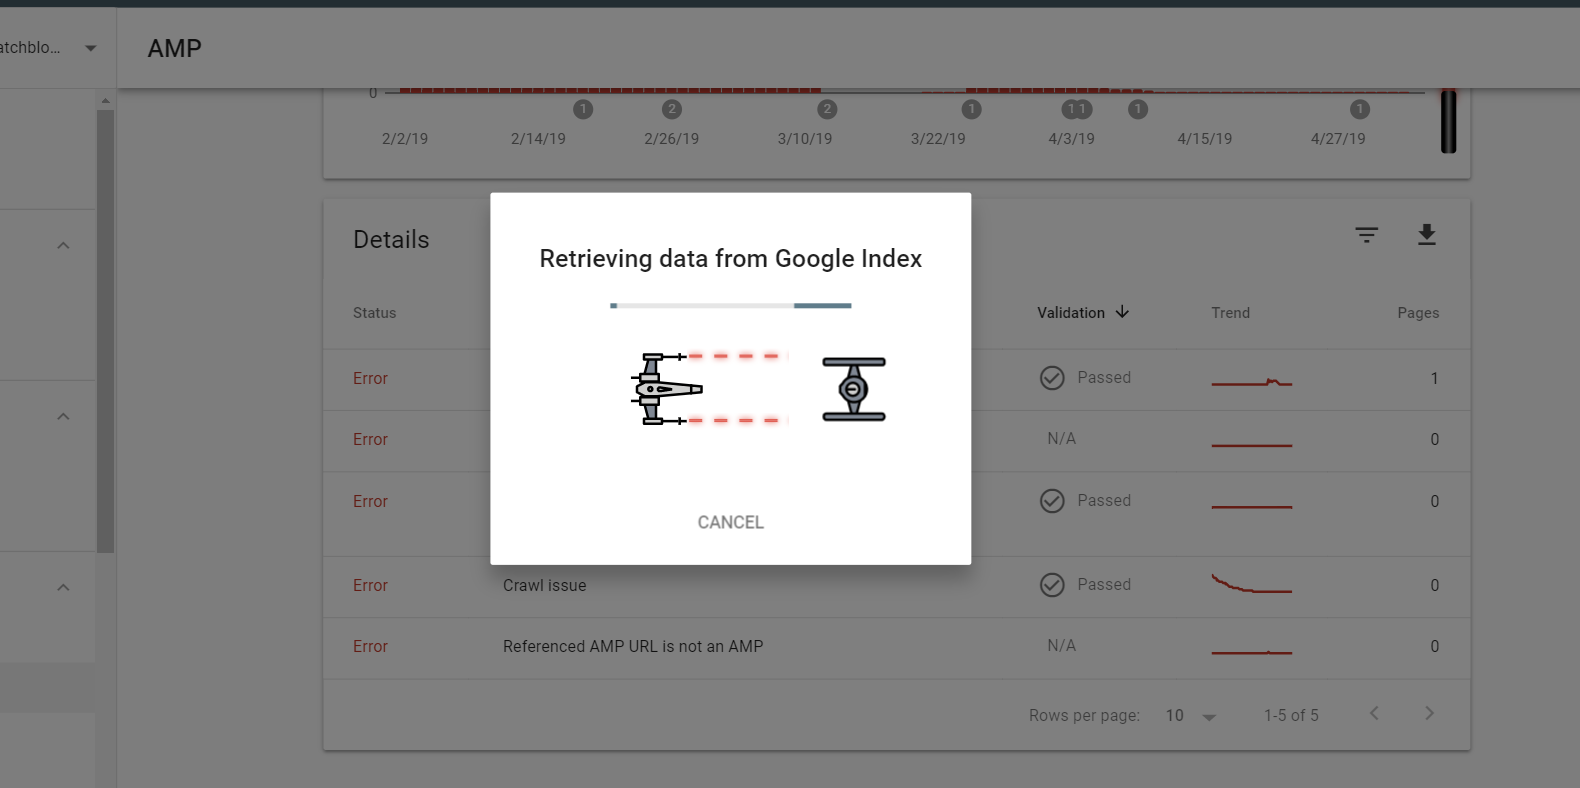Click the Passed checkmark in first row
This screenshot has height=788, width=1580.
point(1052,378)
